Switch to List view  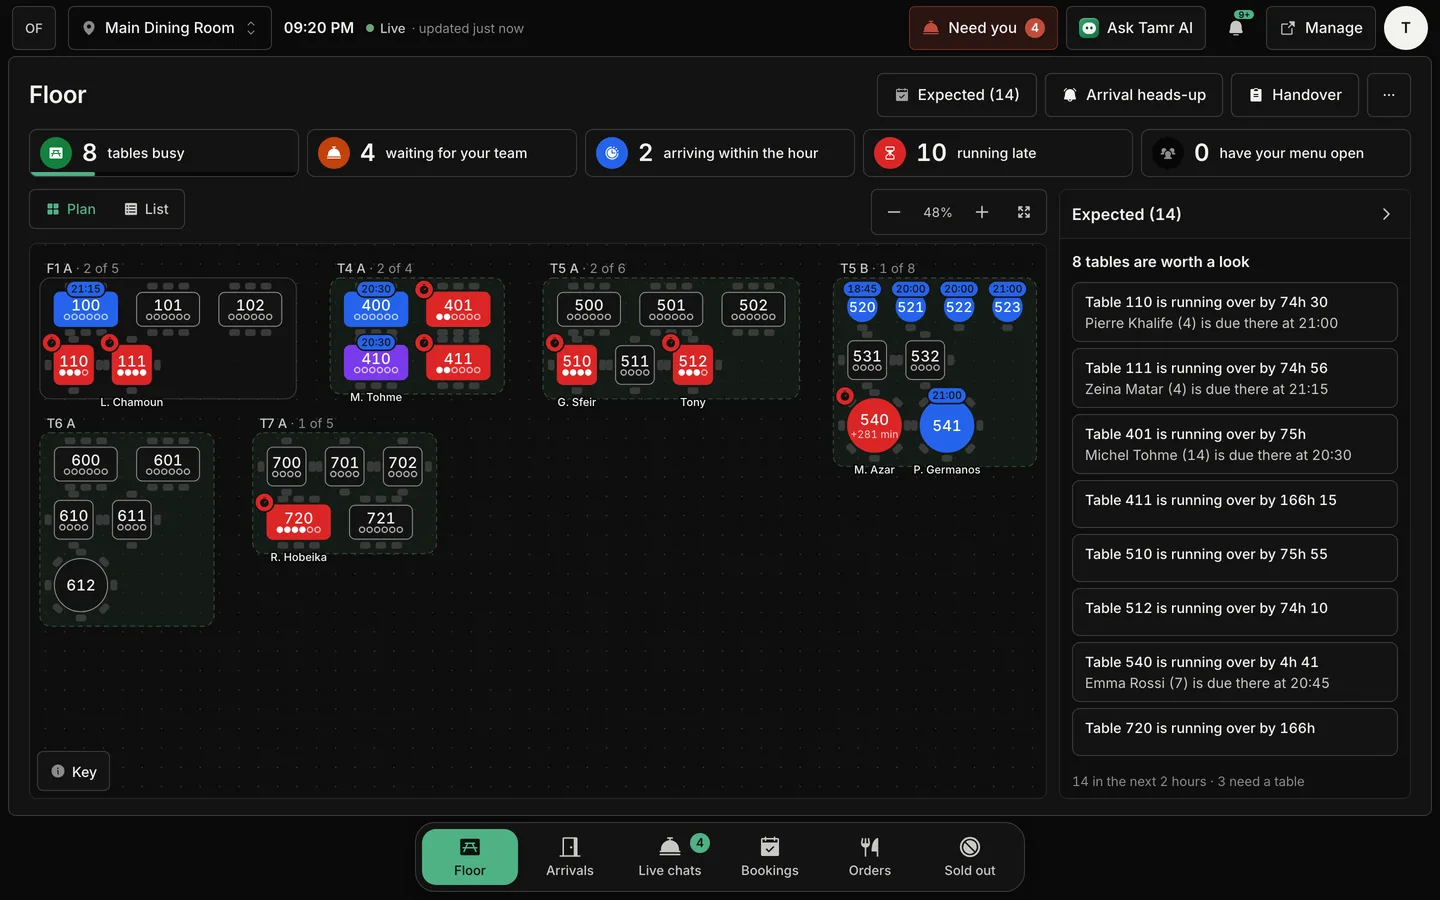[146, 209]
